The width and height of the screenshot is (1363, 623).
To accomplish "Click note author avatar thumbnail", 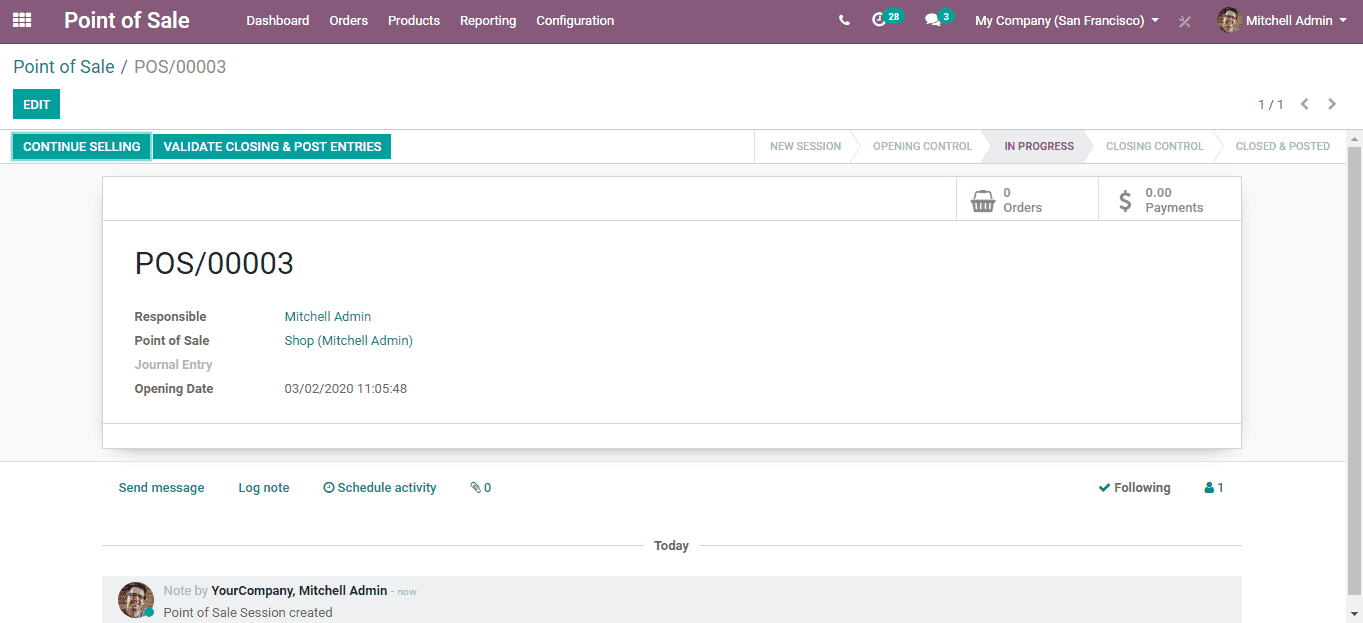I will [x=136, y=600].
